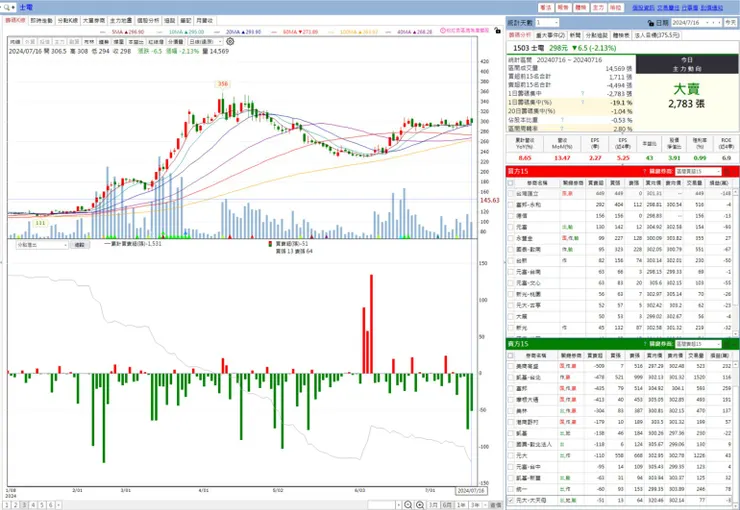Open the 分點追蹤 tab
The image size is (740, 510).
click(x=597, y=35)
